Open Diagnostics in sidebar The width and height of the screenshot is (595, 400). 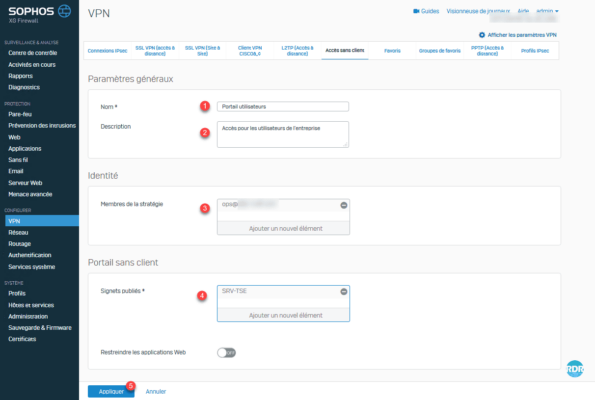(x=24, y=87)
